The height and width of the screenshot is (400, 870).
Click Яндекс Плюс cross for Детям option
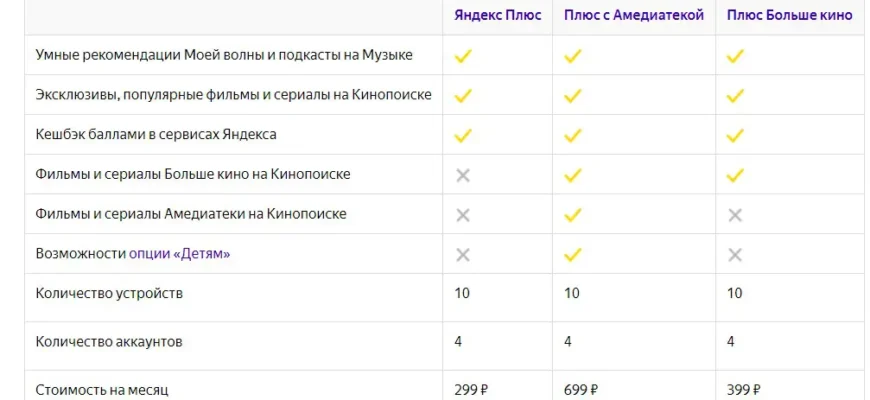(463, 255)
